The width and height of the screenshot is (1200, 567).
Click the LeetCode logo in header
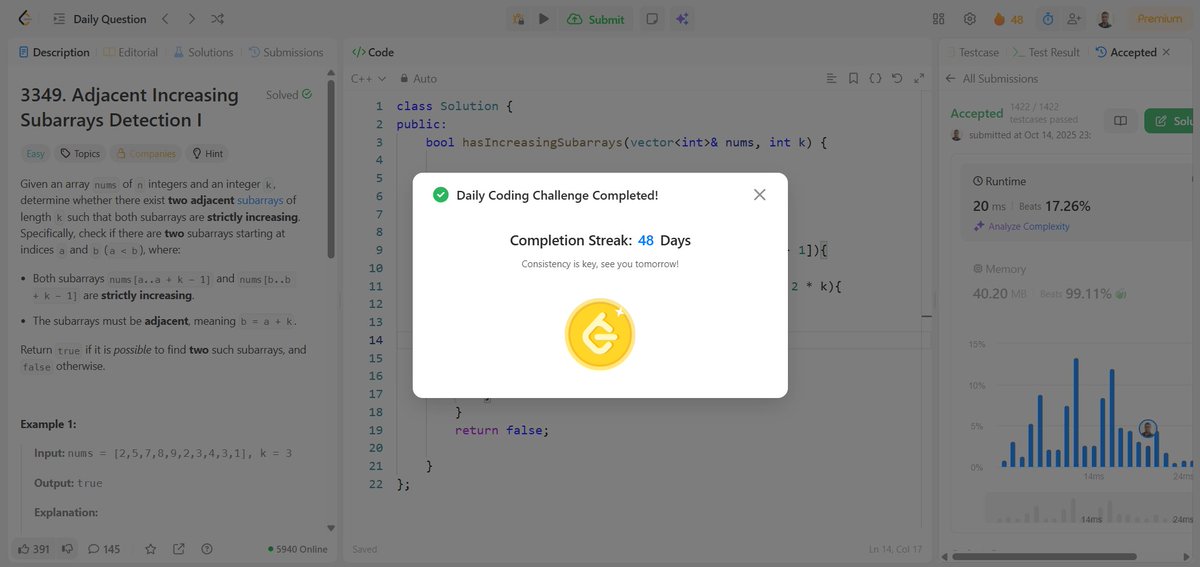[x=23, y=19]
